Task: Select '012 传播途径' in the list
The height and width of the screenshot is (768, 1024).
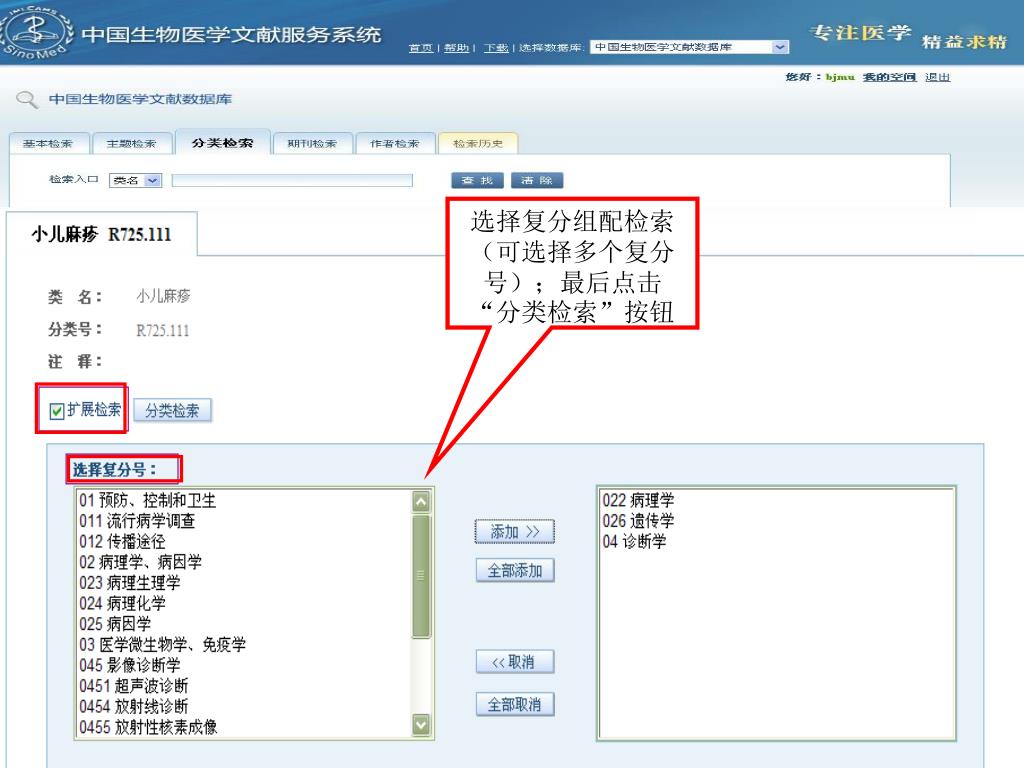Action: click(245, 542)
